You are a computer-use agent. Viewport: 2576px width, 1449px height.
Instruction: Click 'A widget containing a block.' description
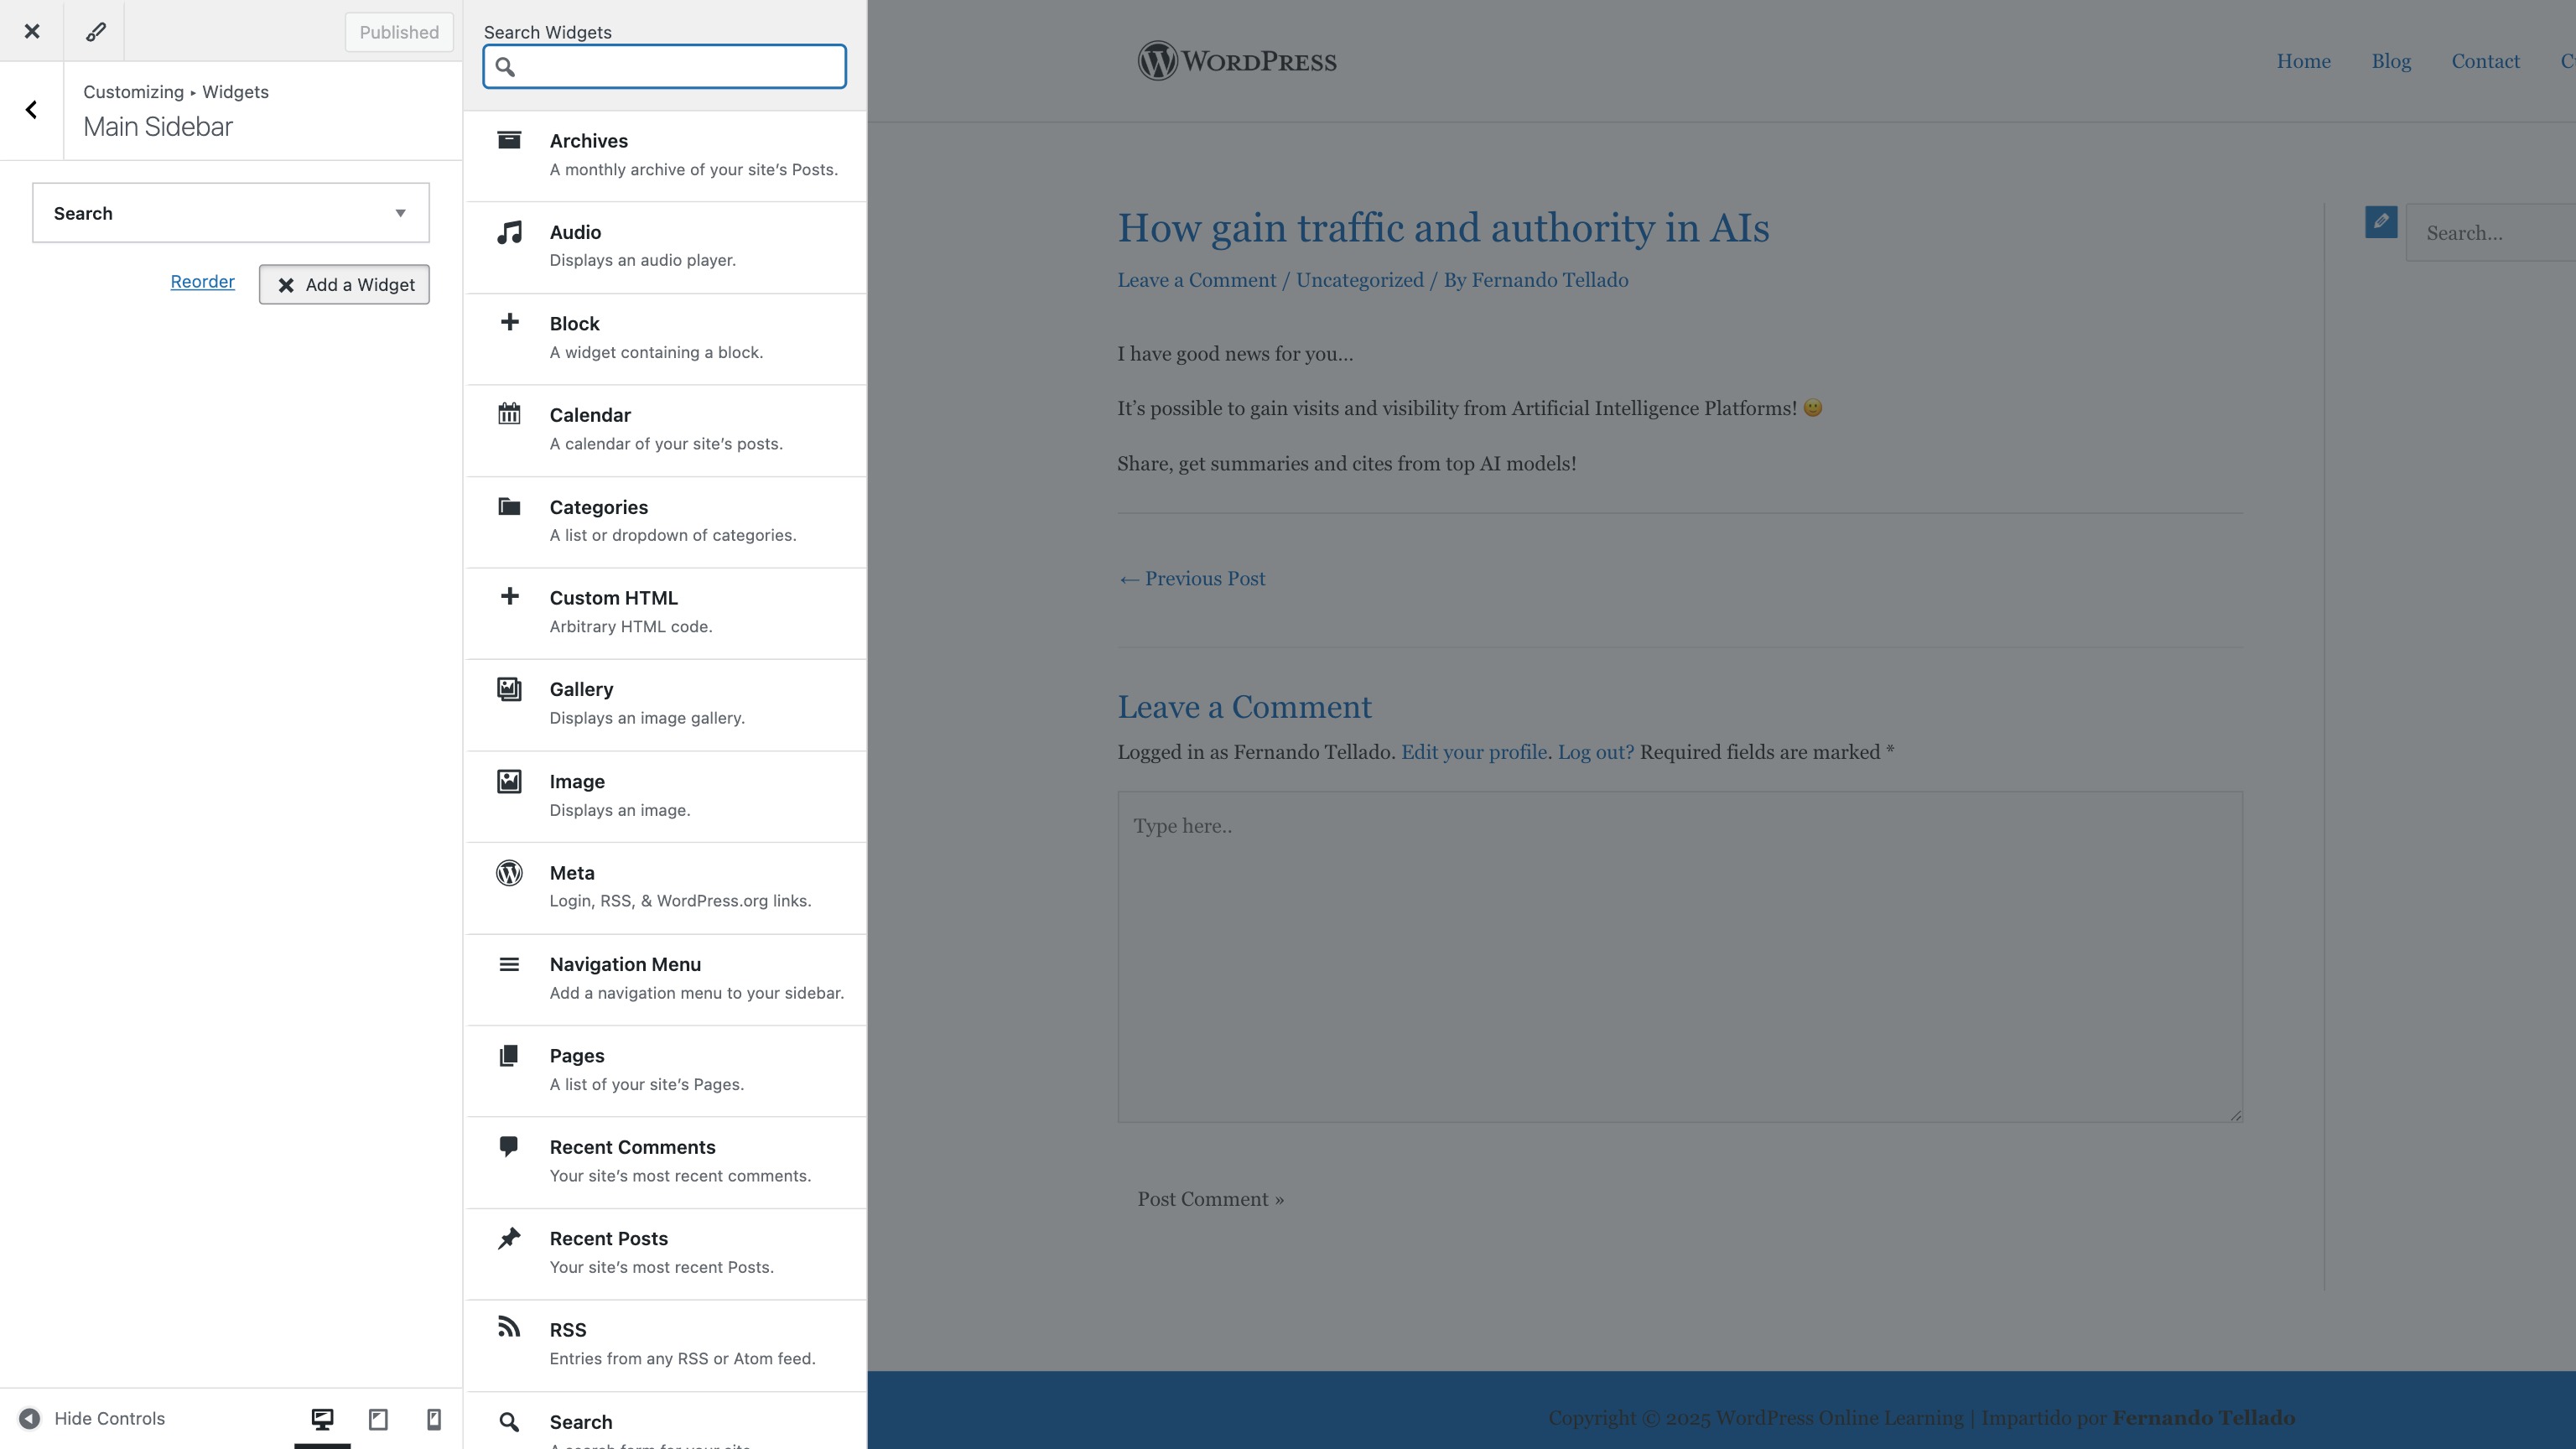(x=656, y=352)
